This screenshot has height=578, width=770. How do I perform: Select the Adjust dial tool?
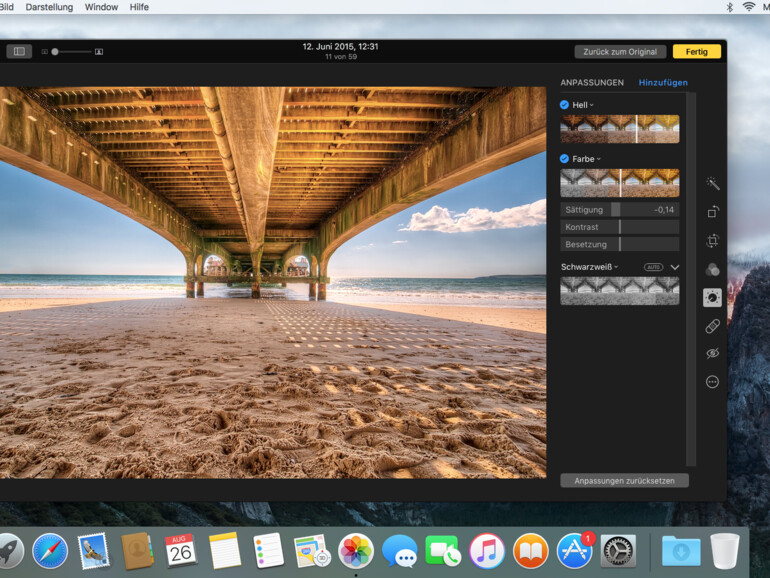(713, 298)
